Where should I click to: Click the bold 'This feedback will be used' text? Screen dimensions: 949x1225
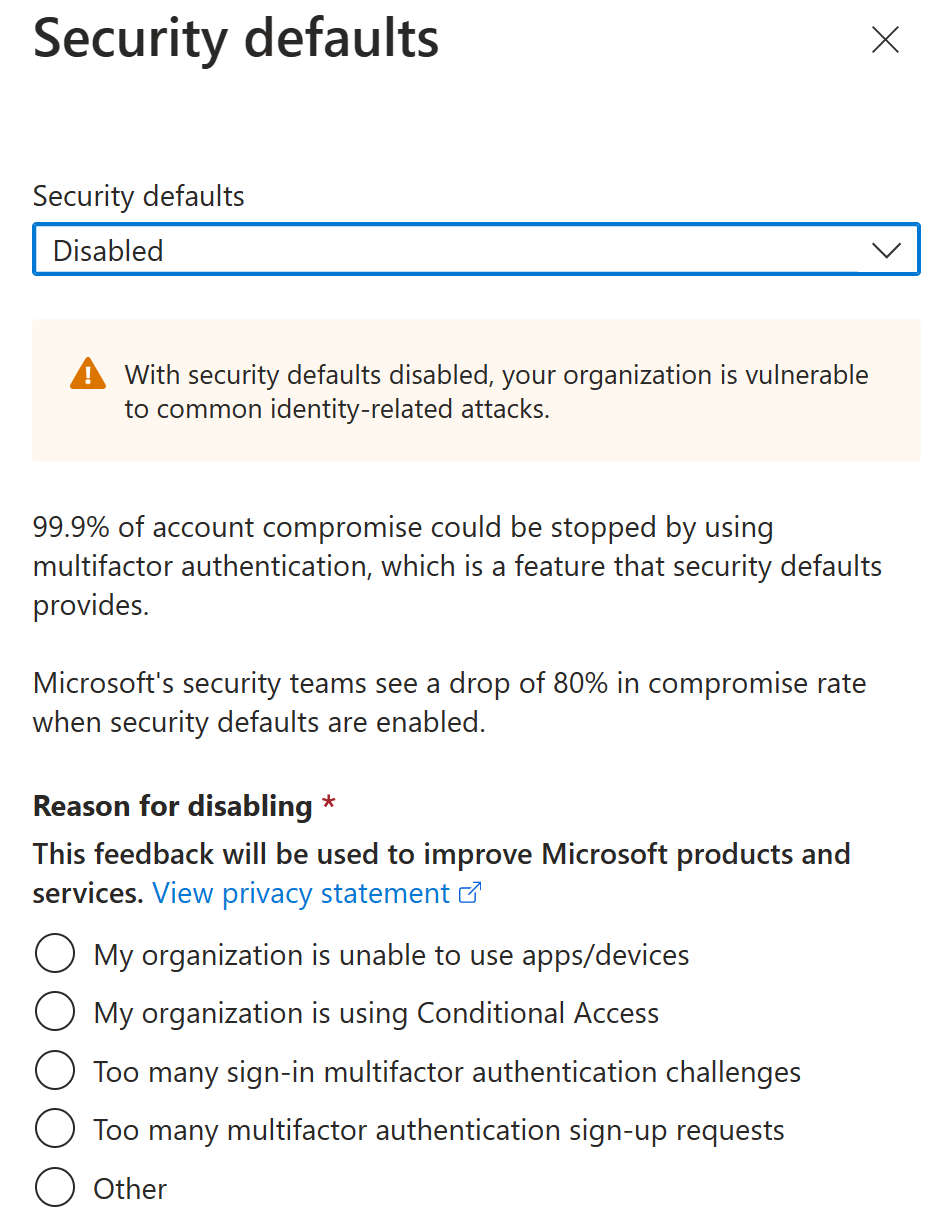point(441,855)
